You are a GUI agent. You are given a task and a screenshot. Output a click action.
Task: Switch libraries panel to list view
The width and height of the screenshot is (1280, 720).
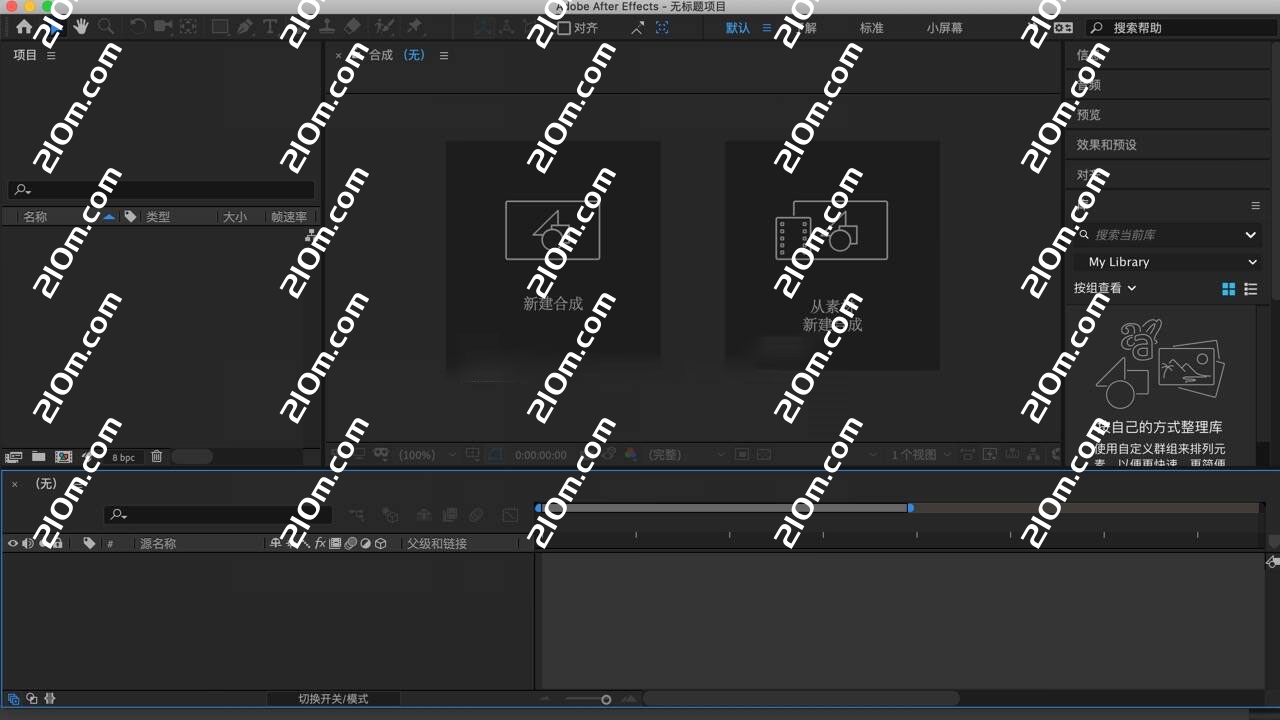[1251, 289]
